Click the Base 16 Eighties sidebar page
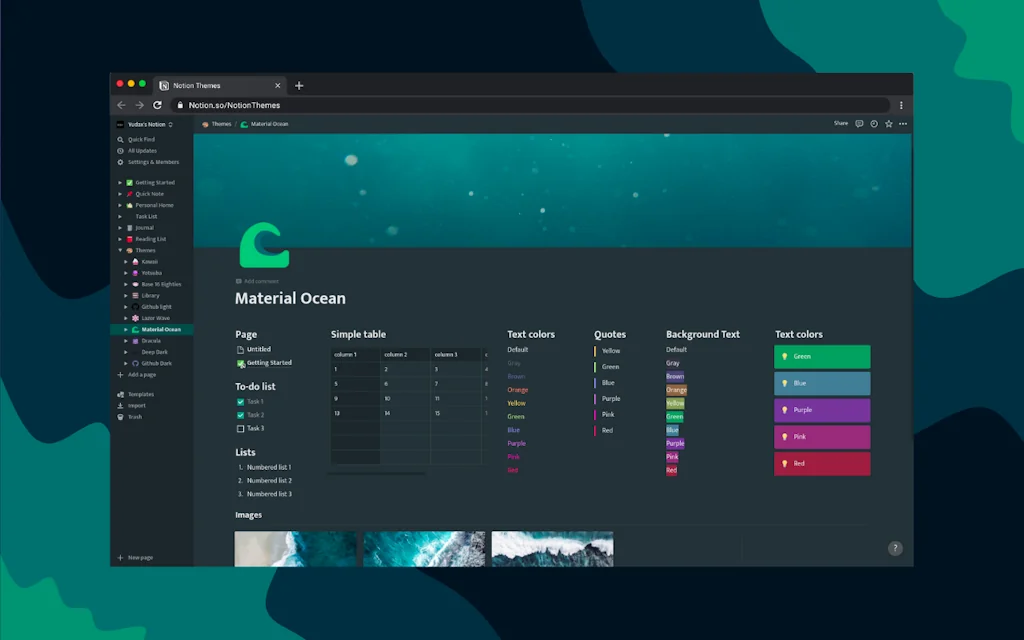The height and width of the screenshot is (640, 1024). tap(161, 284)
